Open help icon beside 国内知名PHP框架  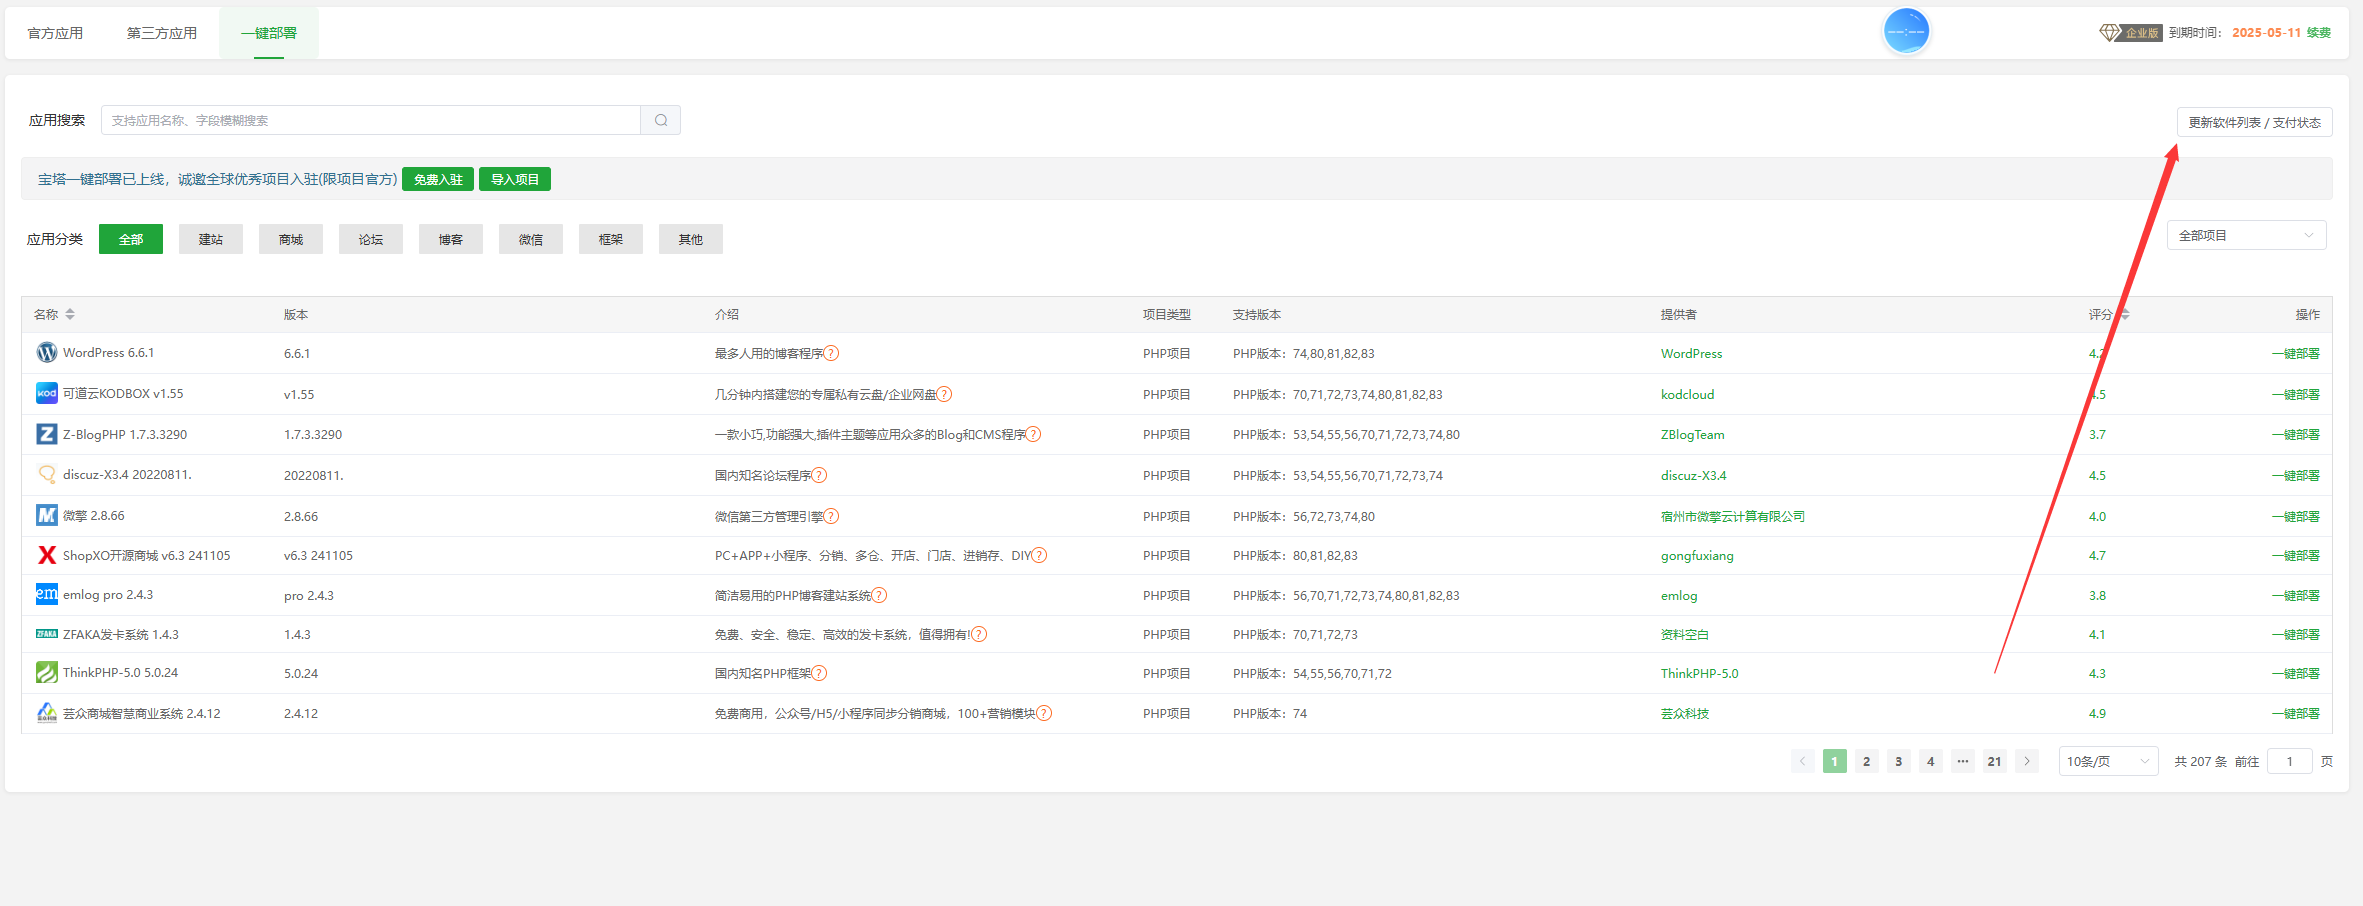pyautogui.click(x=820, y=673)
